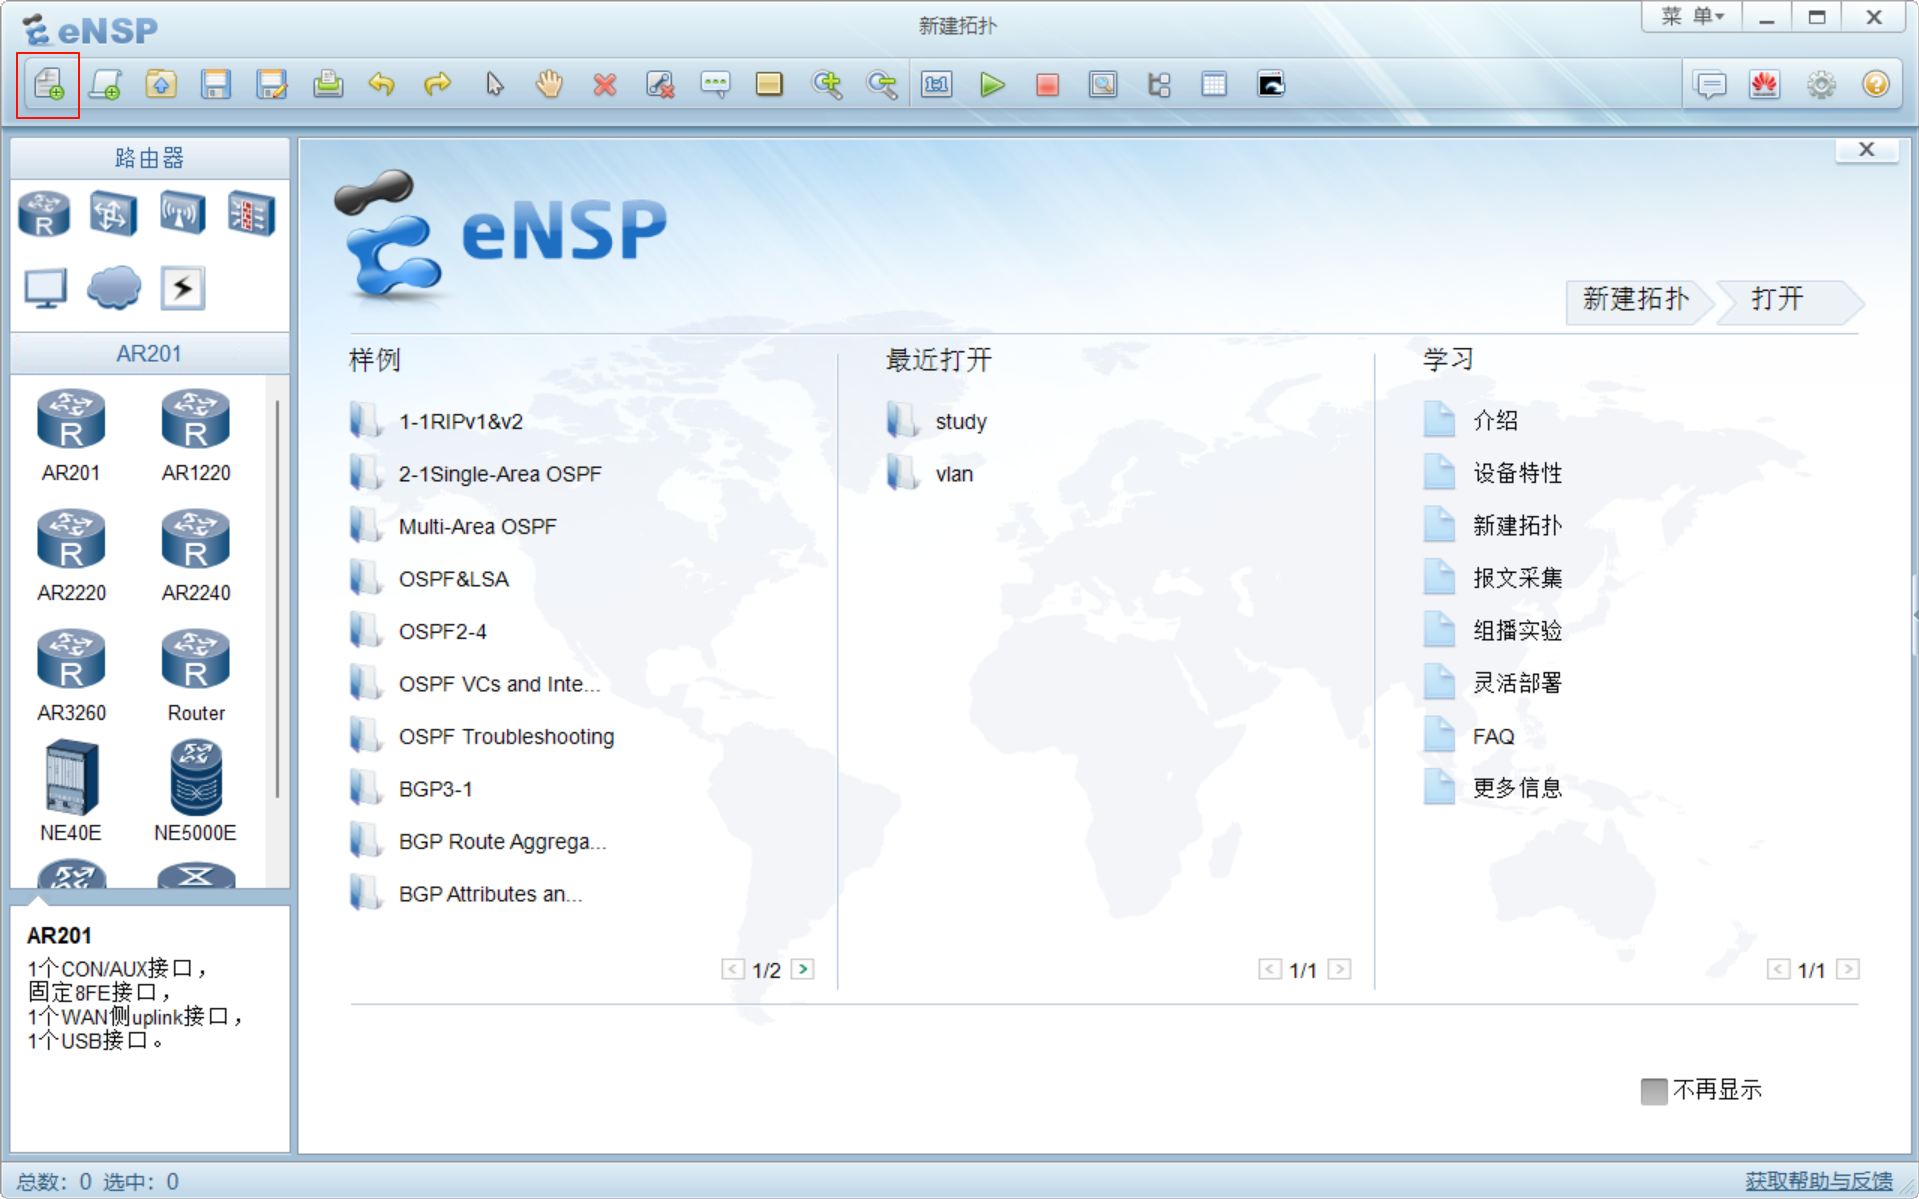Click the 获取帮助与反馈 link
The width and height of the screenshot is (1919, 1199).
1818,1181
